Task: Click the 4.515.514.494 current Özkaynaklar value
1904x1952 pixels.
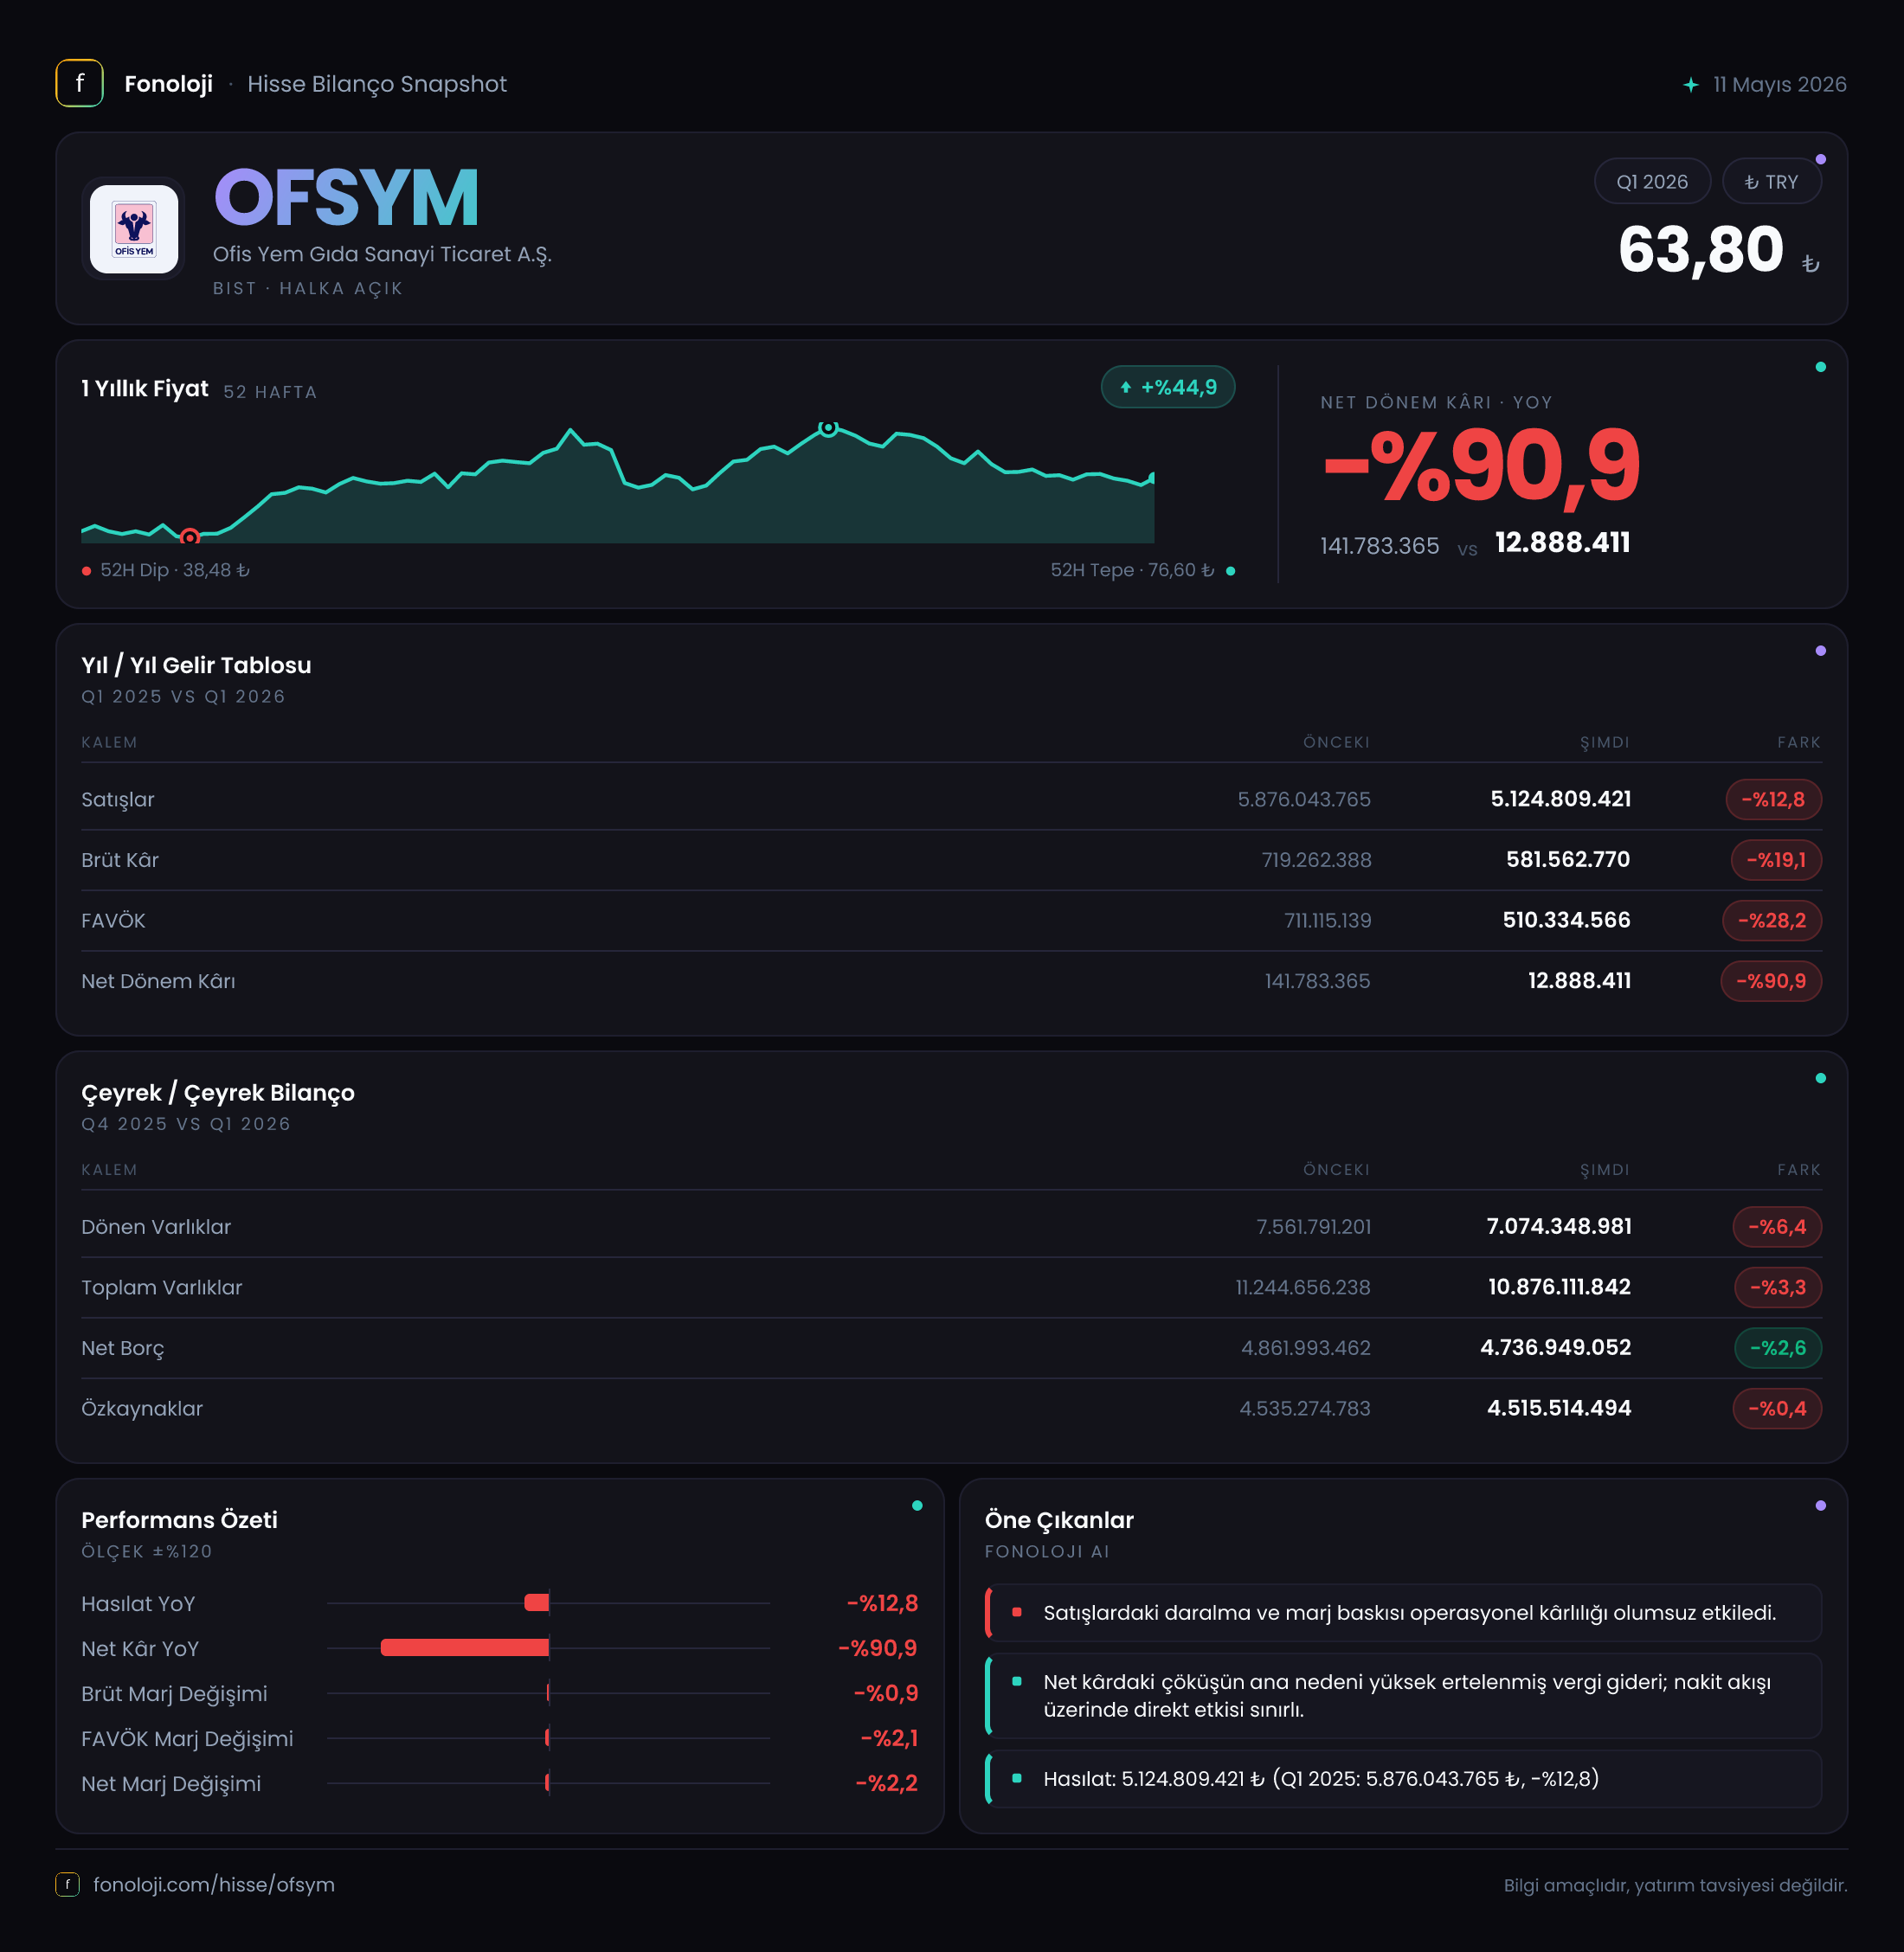Action: 1559,1409
